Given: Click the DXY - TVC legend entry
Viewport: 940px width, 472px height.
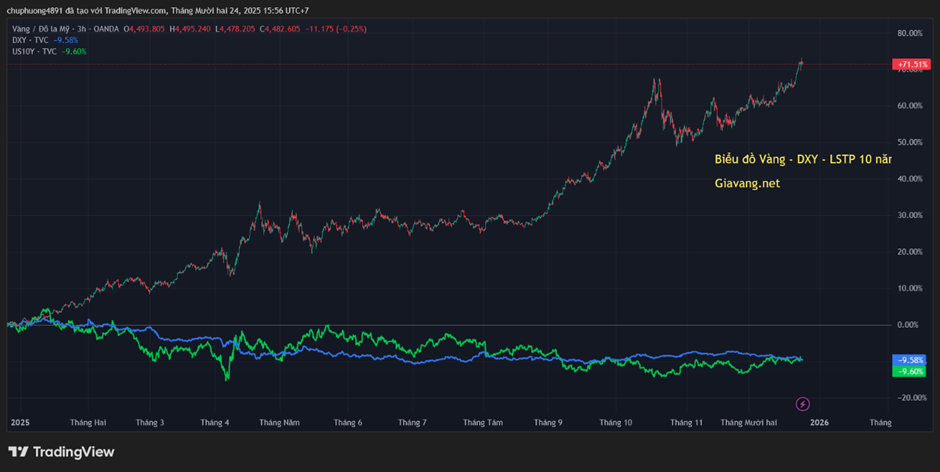Looking at the screenshot, I should pyautogui.click(x=30, y=40).
